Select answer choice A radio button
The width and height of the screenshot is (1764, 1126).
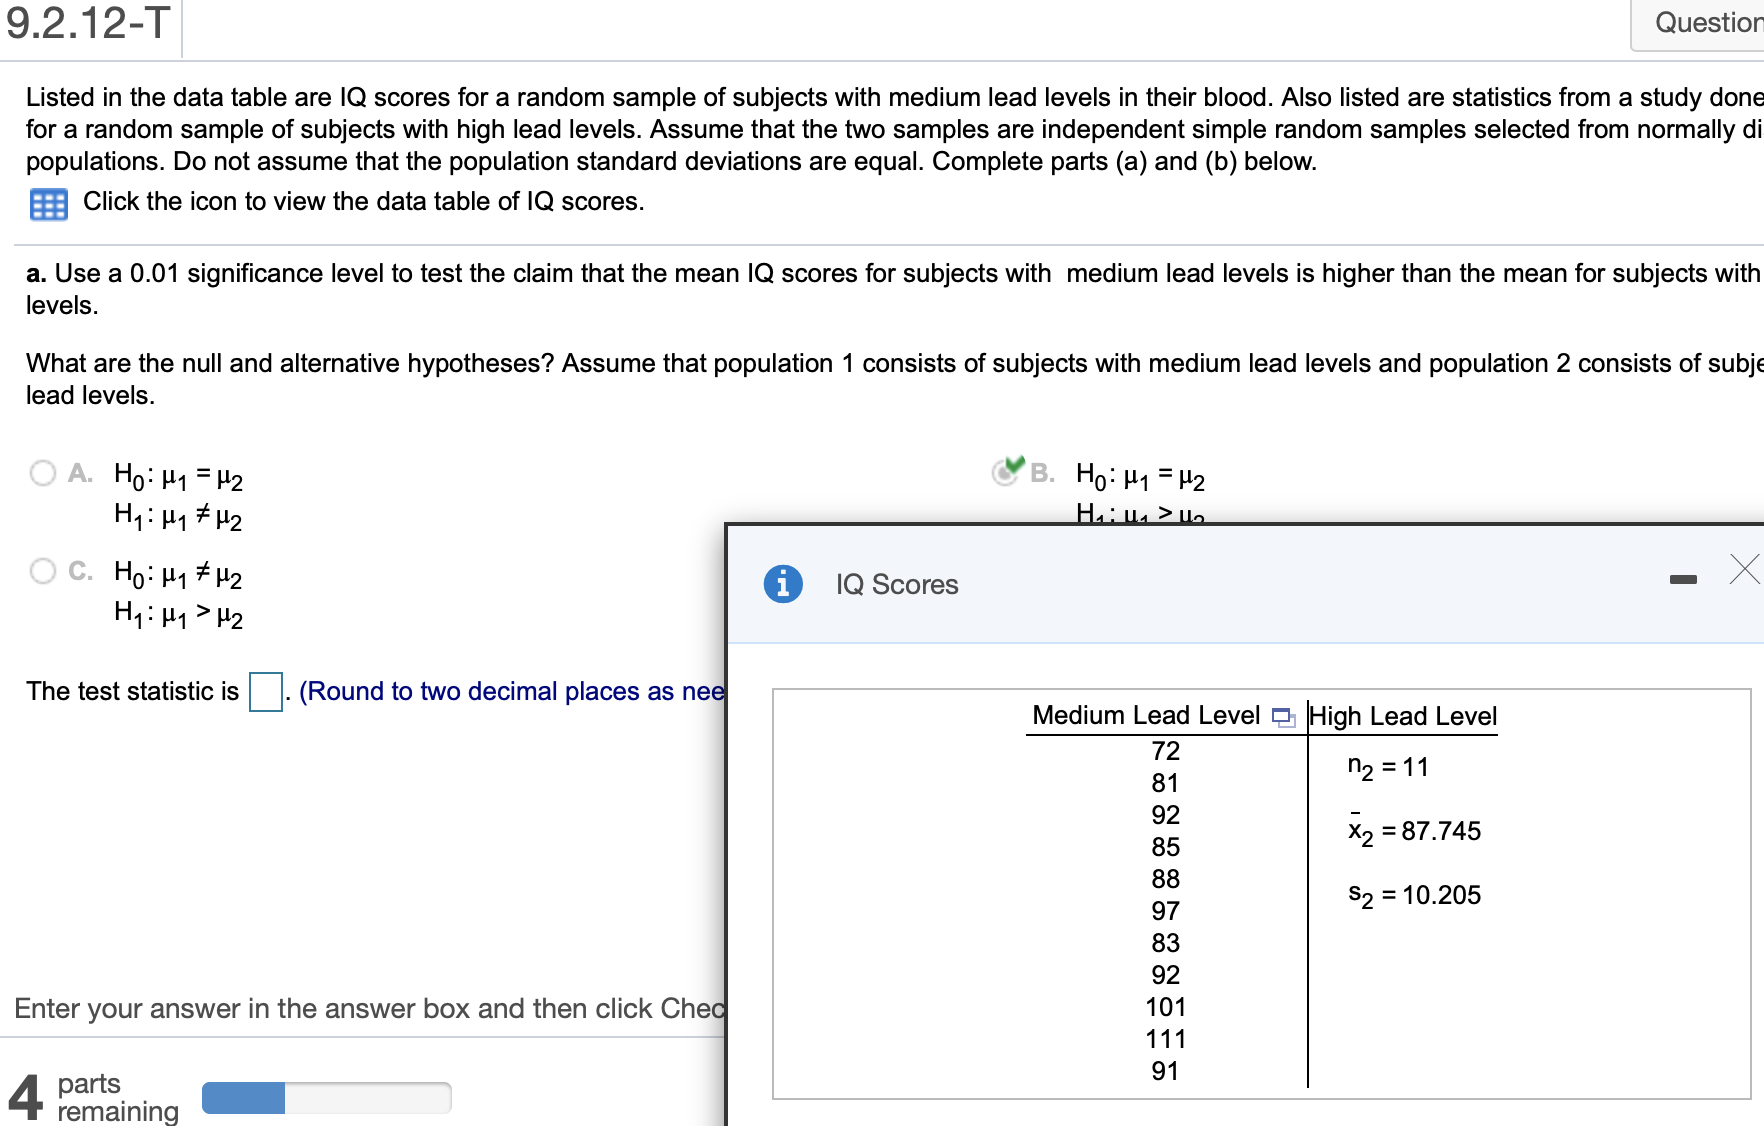pos(42,473)
